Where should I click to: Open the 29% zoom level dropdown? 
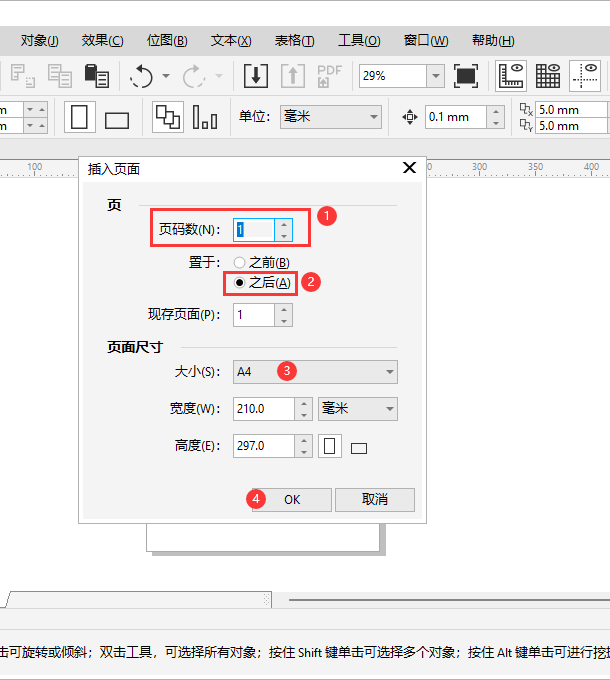[x=435, y=76]
